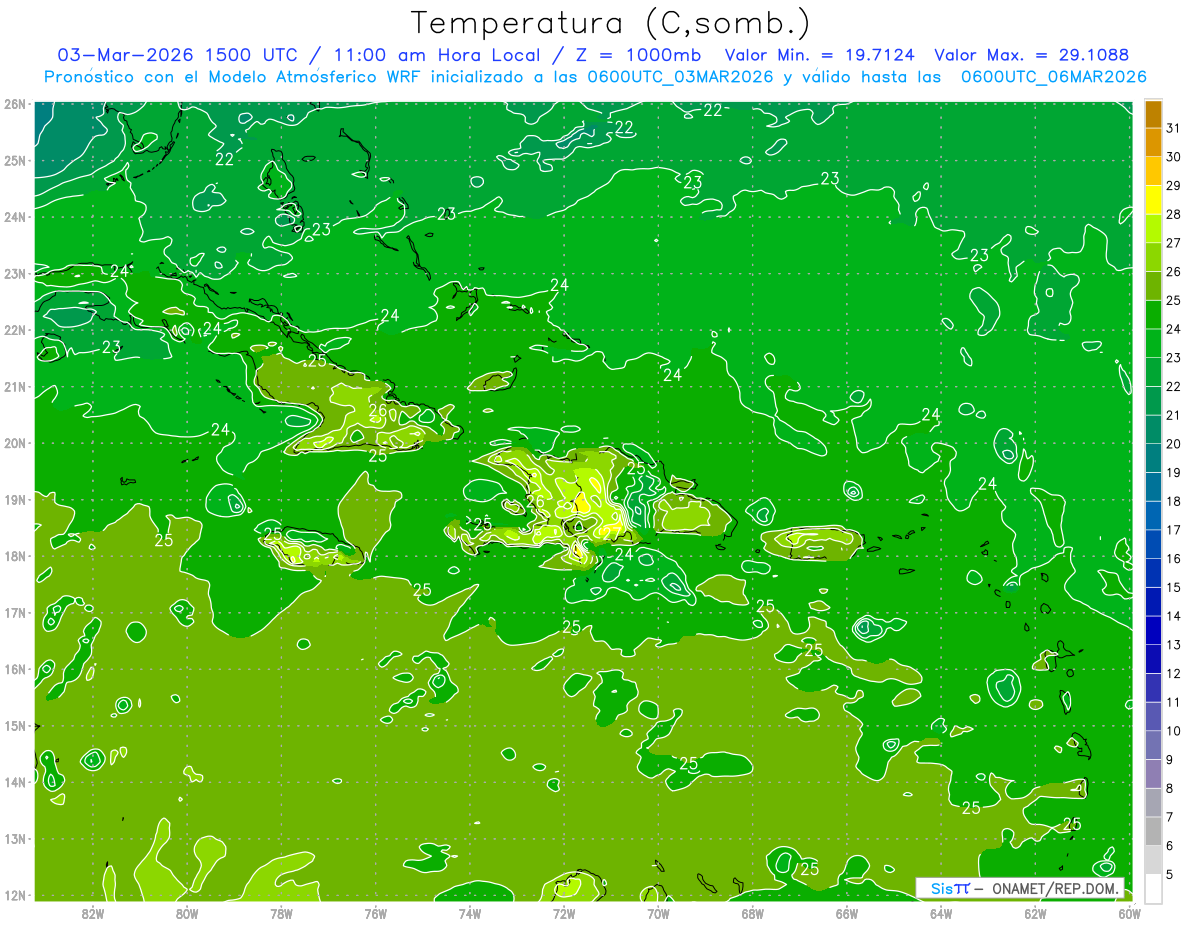Click the colorbar label "31"

(x=1172, y=128)
